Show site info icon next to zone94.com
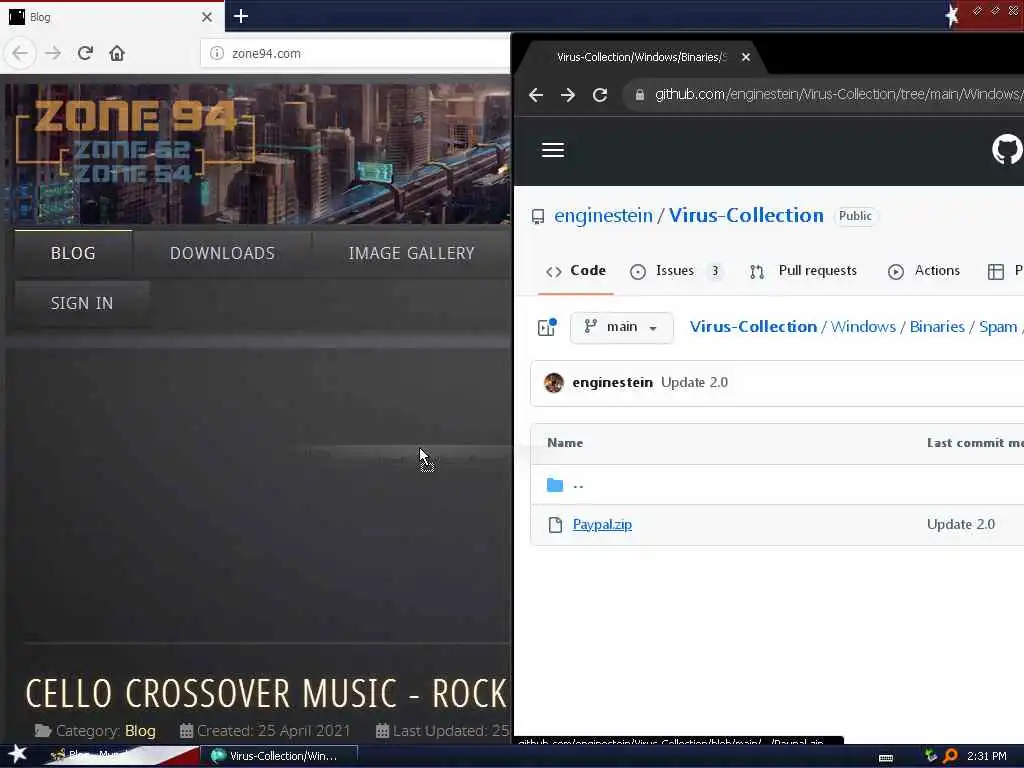 pos(217,54)
